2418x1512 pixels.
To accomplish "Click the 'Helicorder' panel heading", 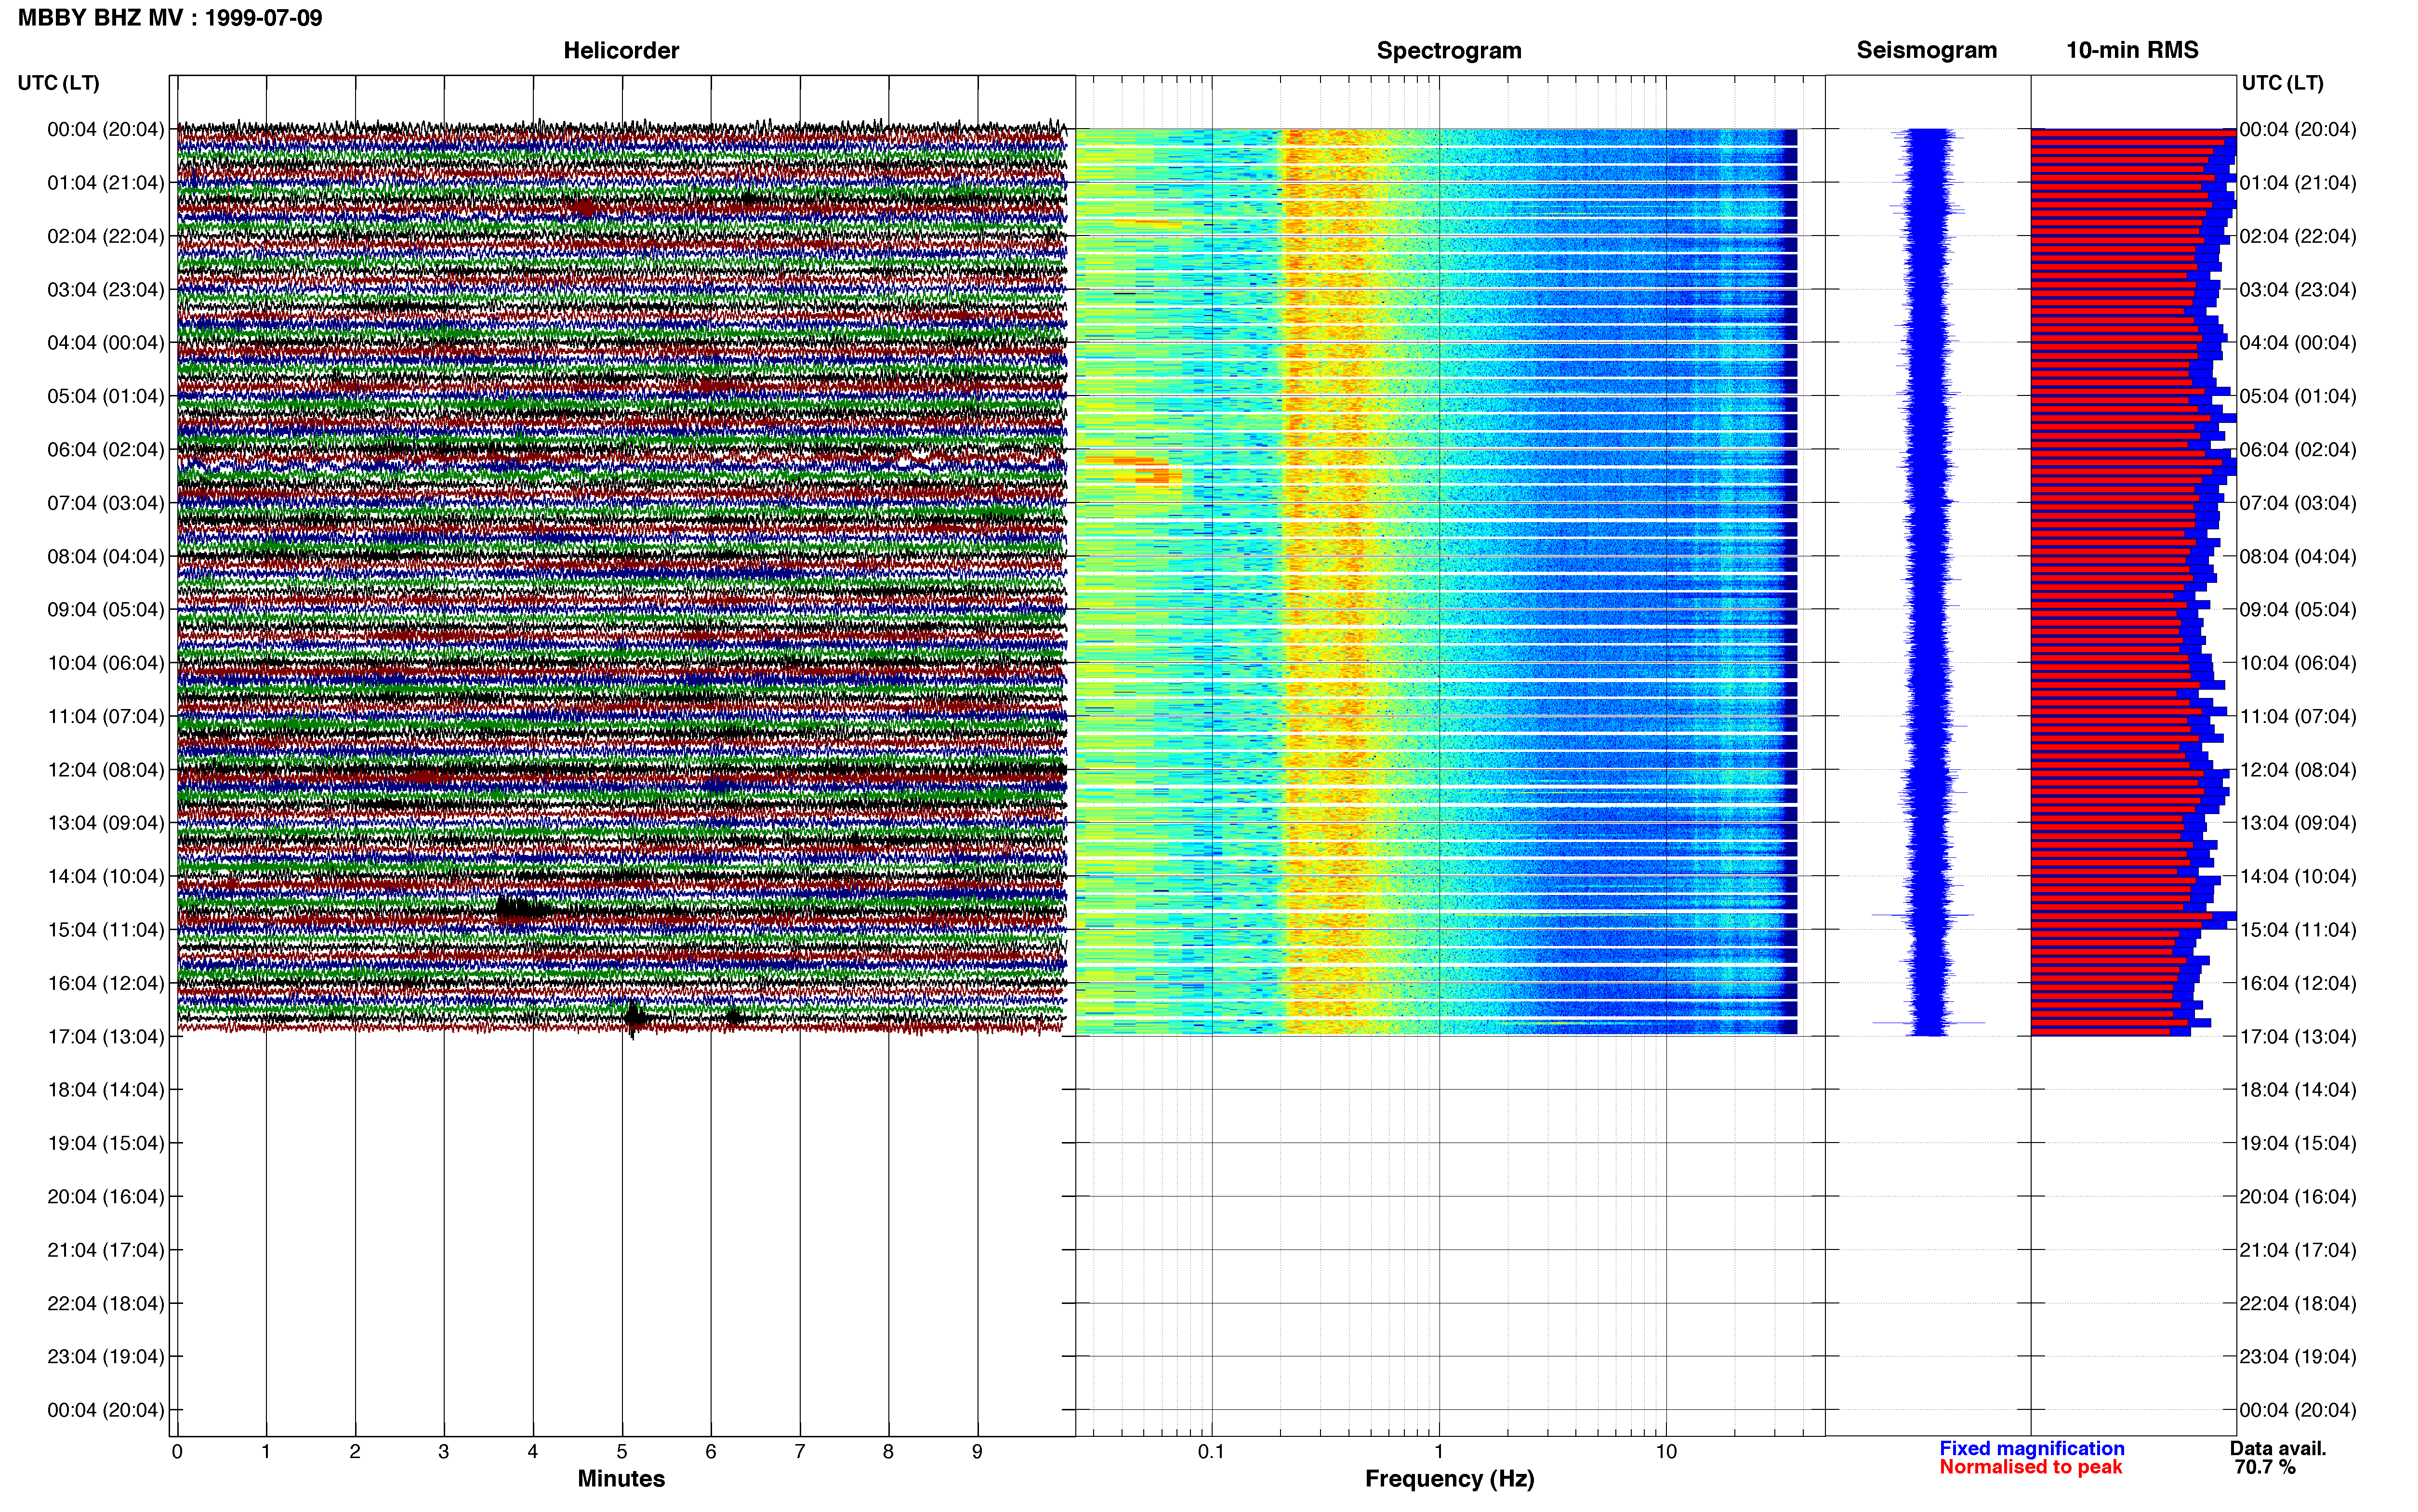I will click(x=621, y=50).
